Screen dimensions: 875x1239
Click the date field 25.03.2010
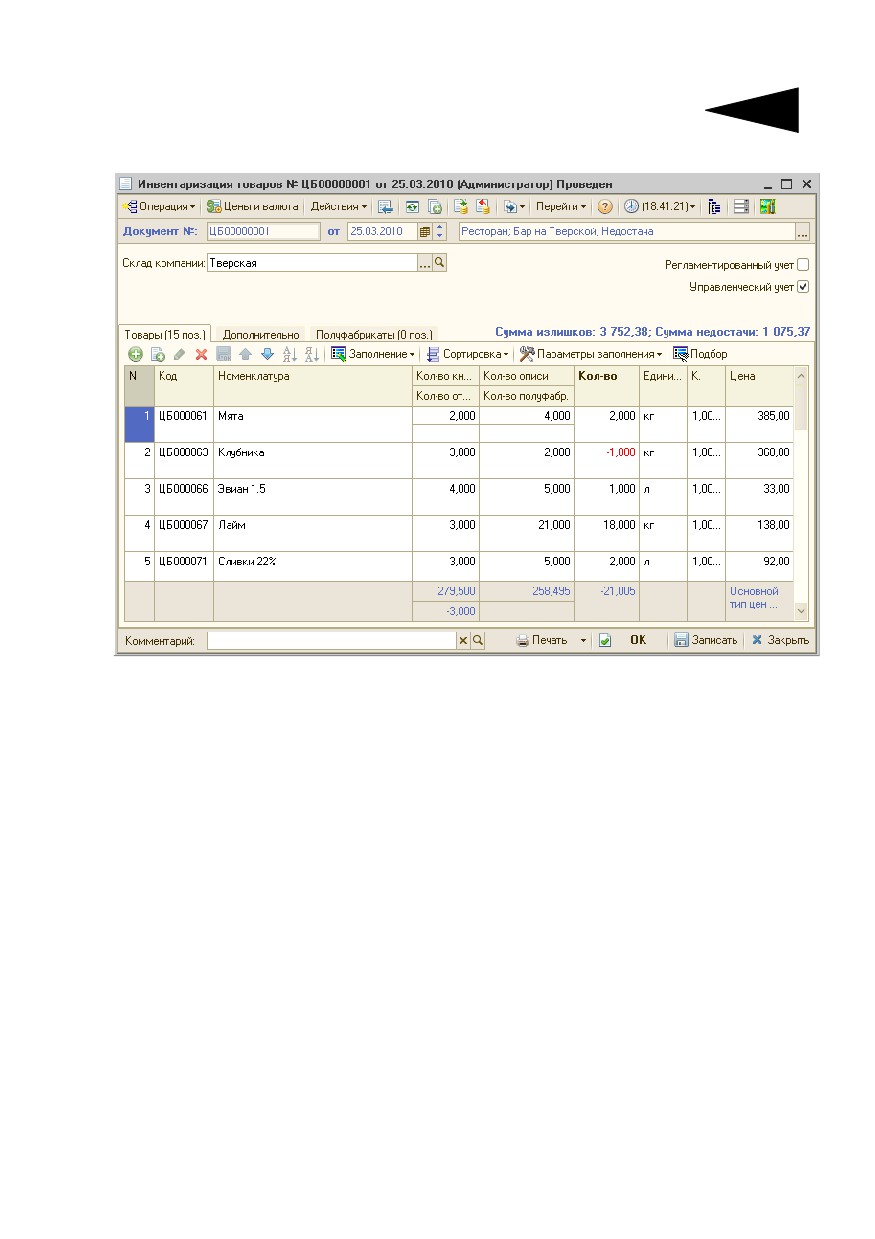coord(382,231)
